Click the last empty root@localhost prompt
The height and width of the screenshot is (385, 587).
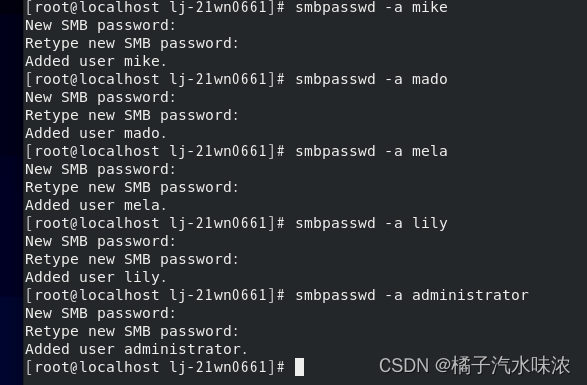click(155, 367)
